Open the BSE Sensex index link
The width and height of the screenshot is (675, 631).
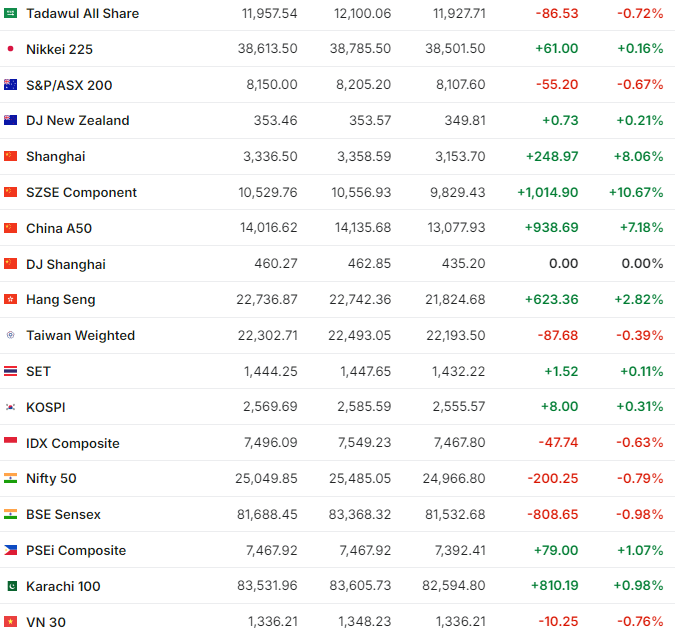pos(63,515)
